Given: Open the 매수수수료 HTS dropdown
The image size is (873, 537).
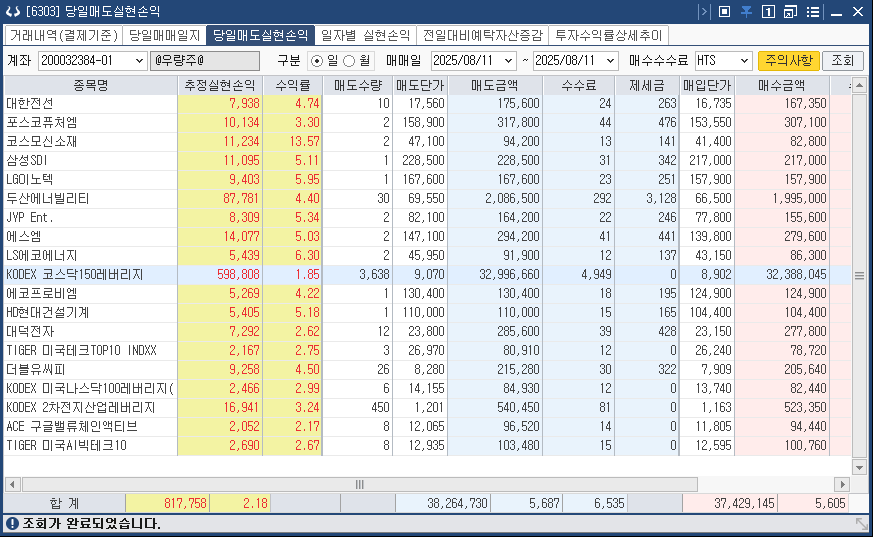Looking at the screenshot, I should [744, 61].
